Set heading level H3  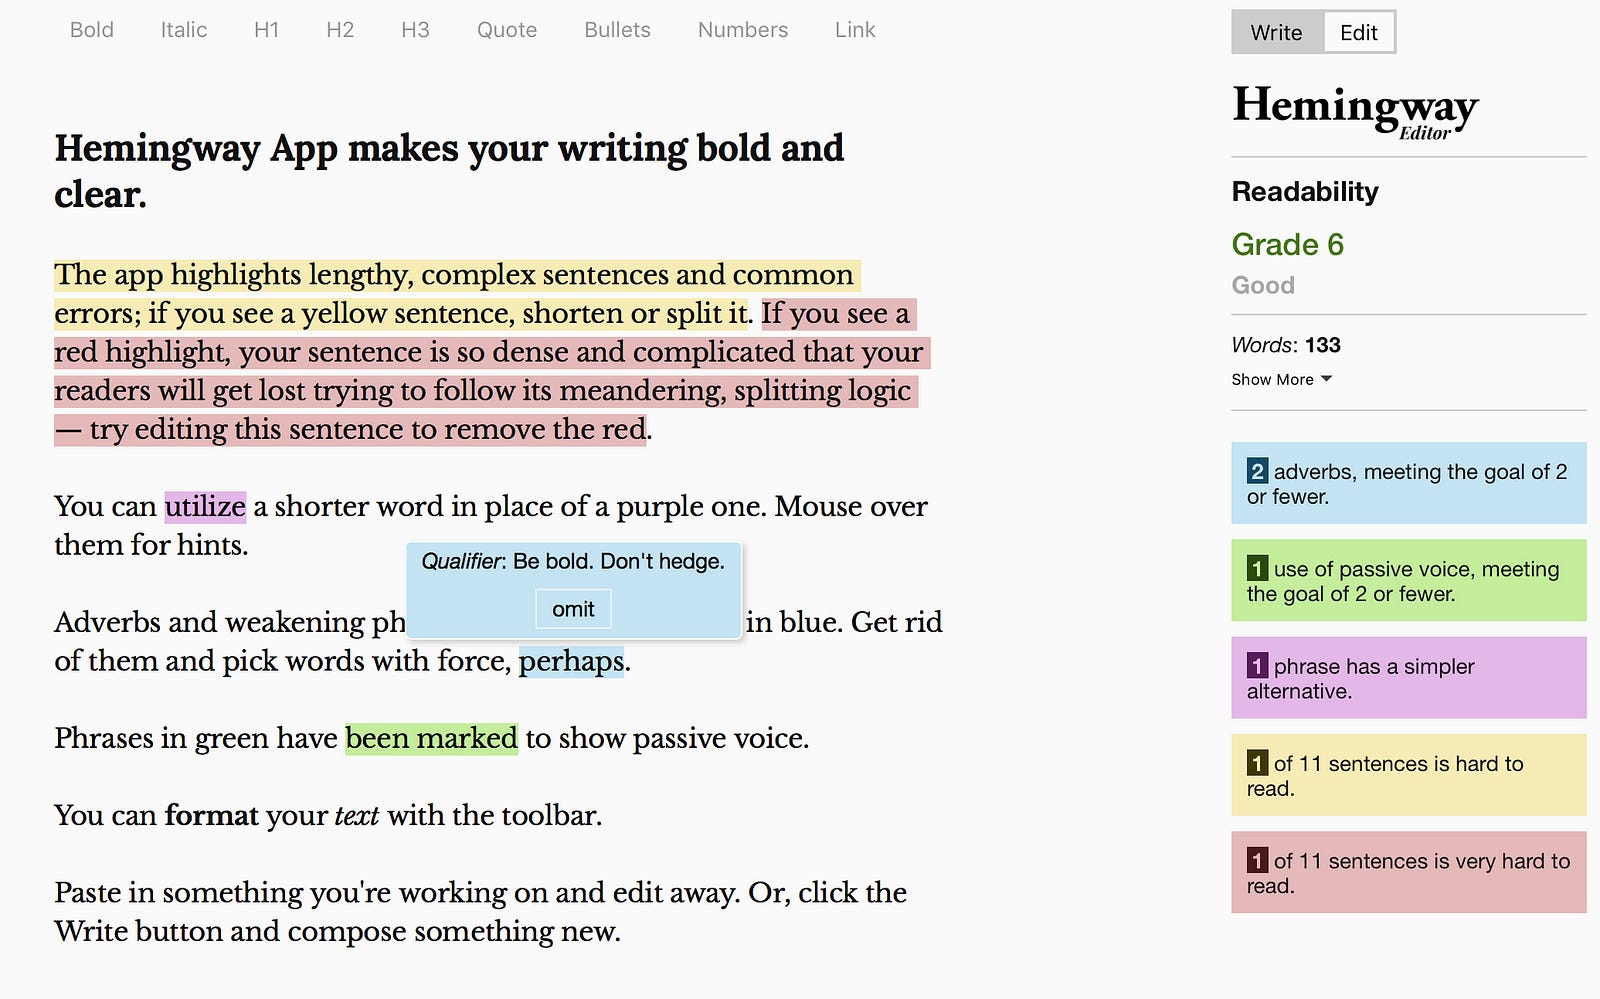pyautogui.click(x=415, y=30)
